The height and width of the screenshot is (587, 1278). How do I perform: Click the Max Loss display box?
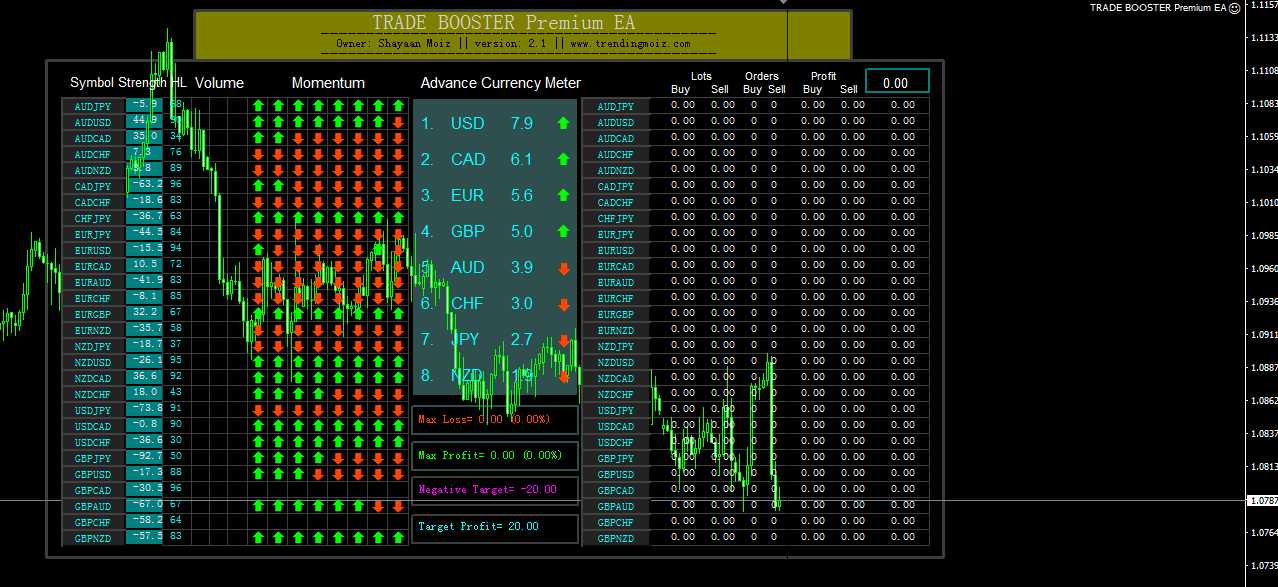click(495, 420)
